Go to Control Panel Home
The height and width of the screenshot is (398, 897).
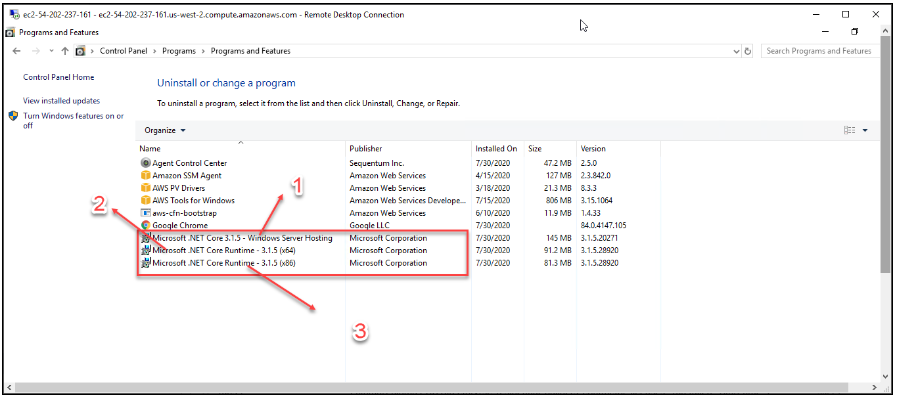58,77
